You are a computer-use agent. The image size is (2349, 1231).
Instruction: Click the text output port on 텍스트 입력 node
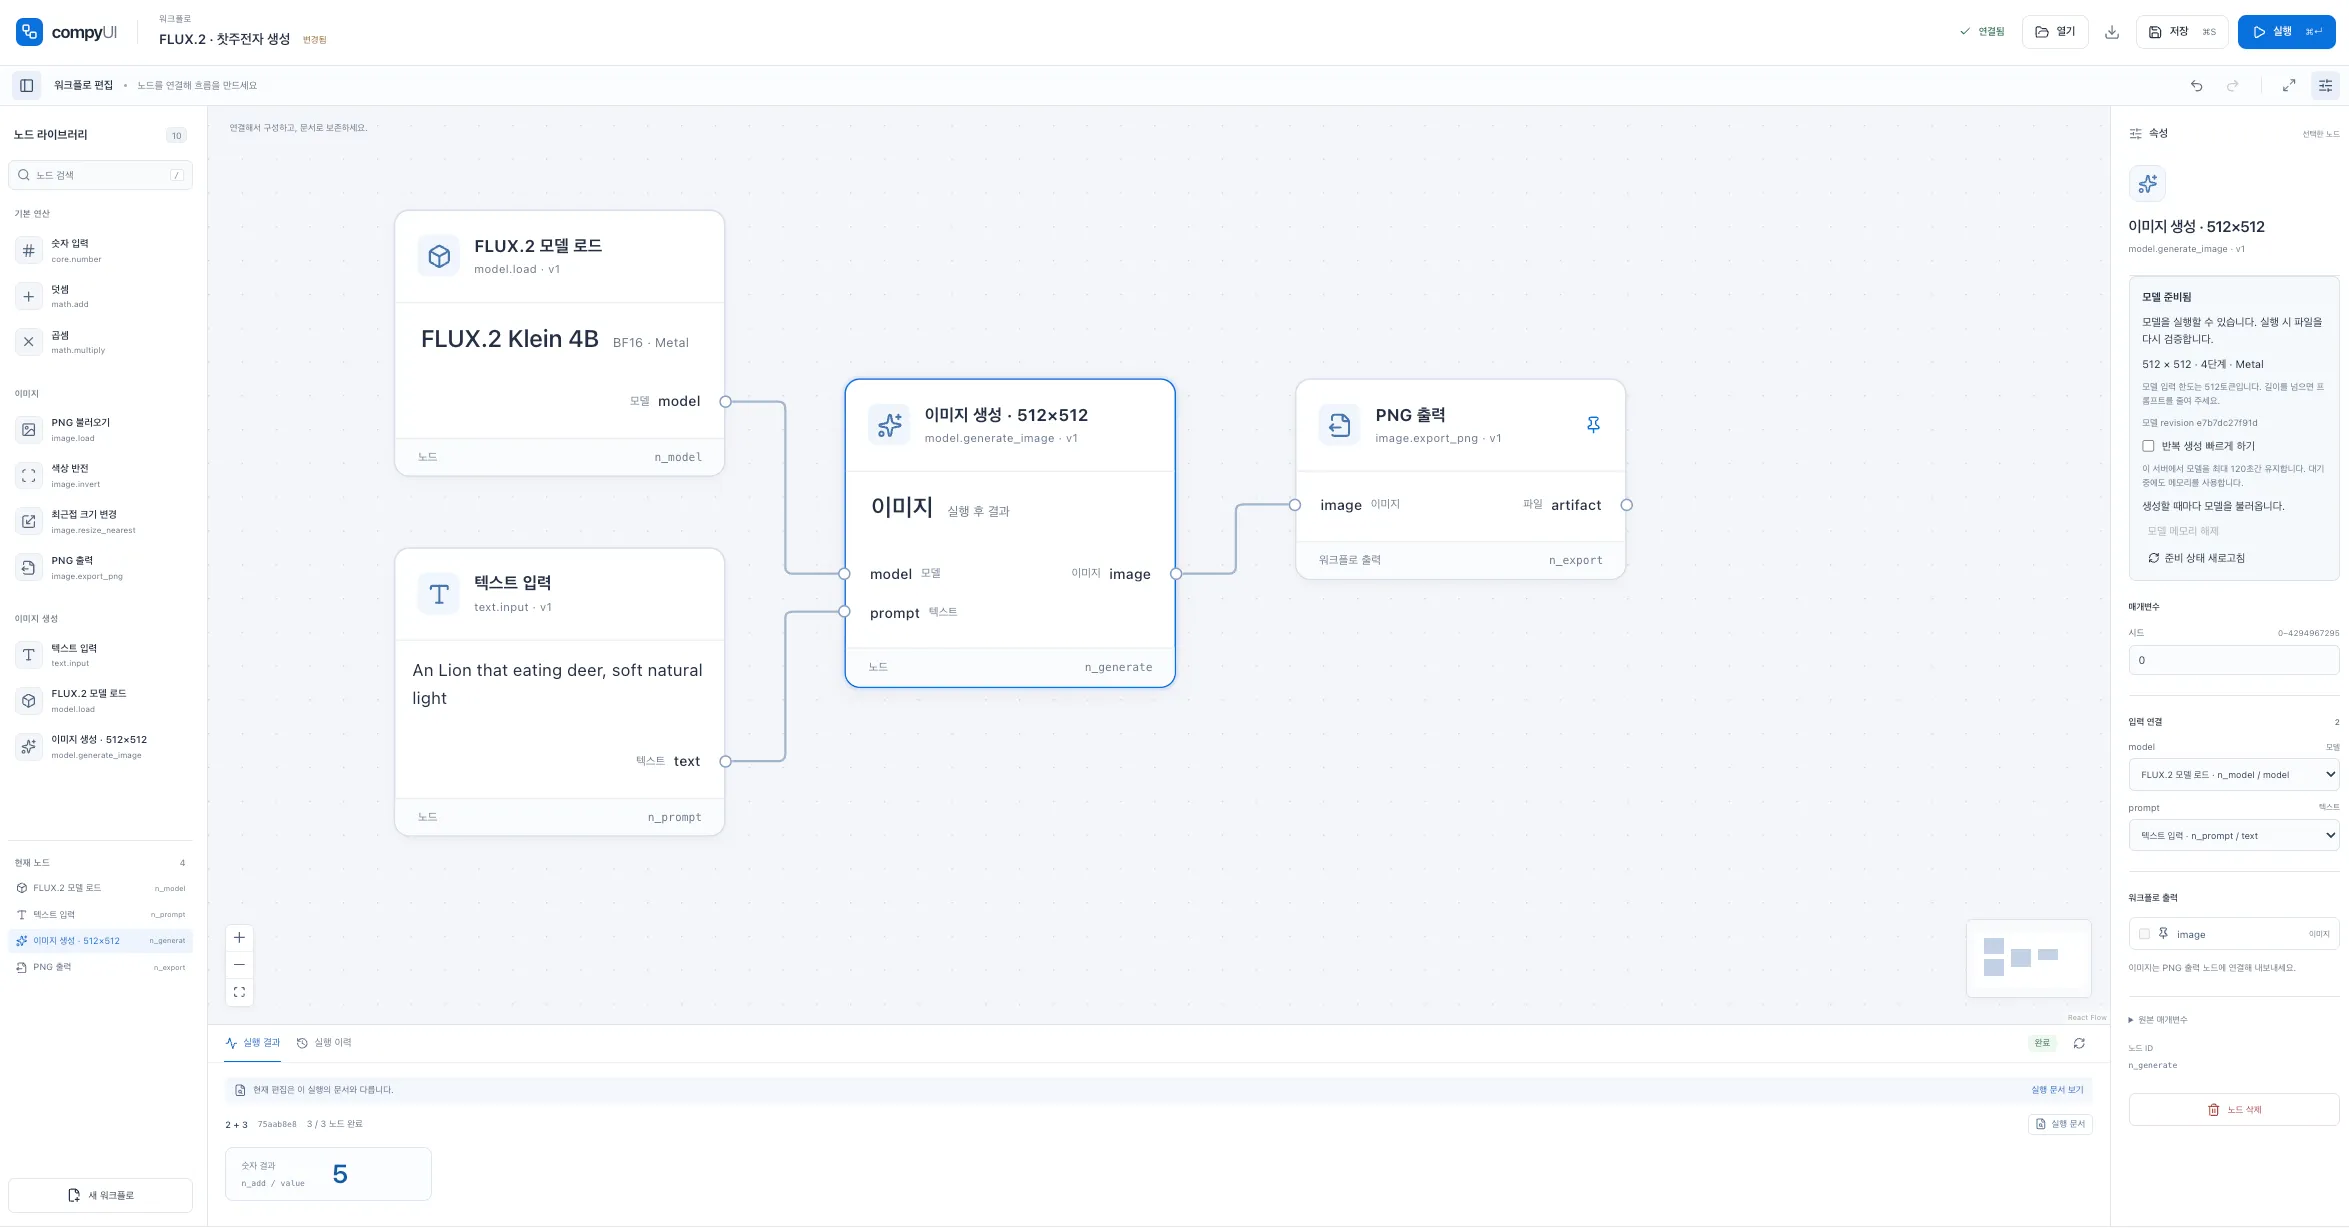click(x=726, y=762)
